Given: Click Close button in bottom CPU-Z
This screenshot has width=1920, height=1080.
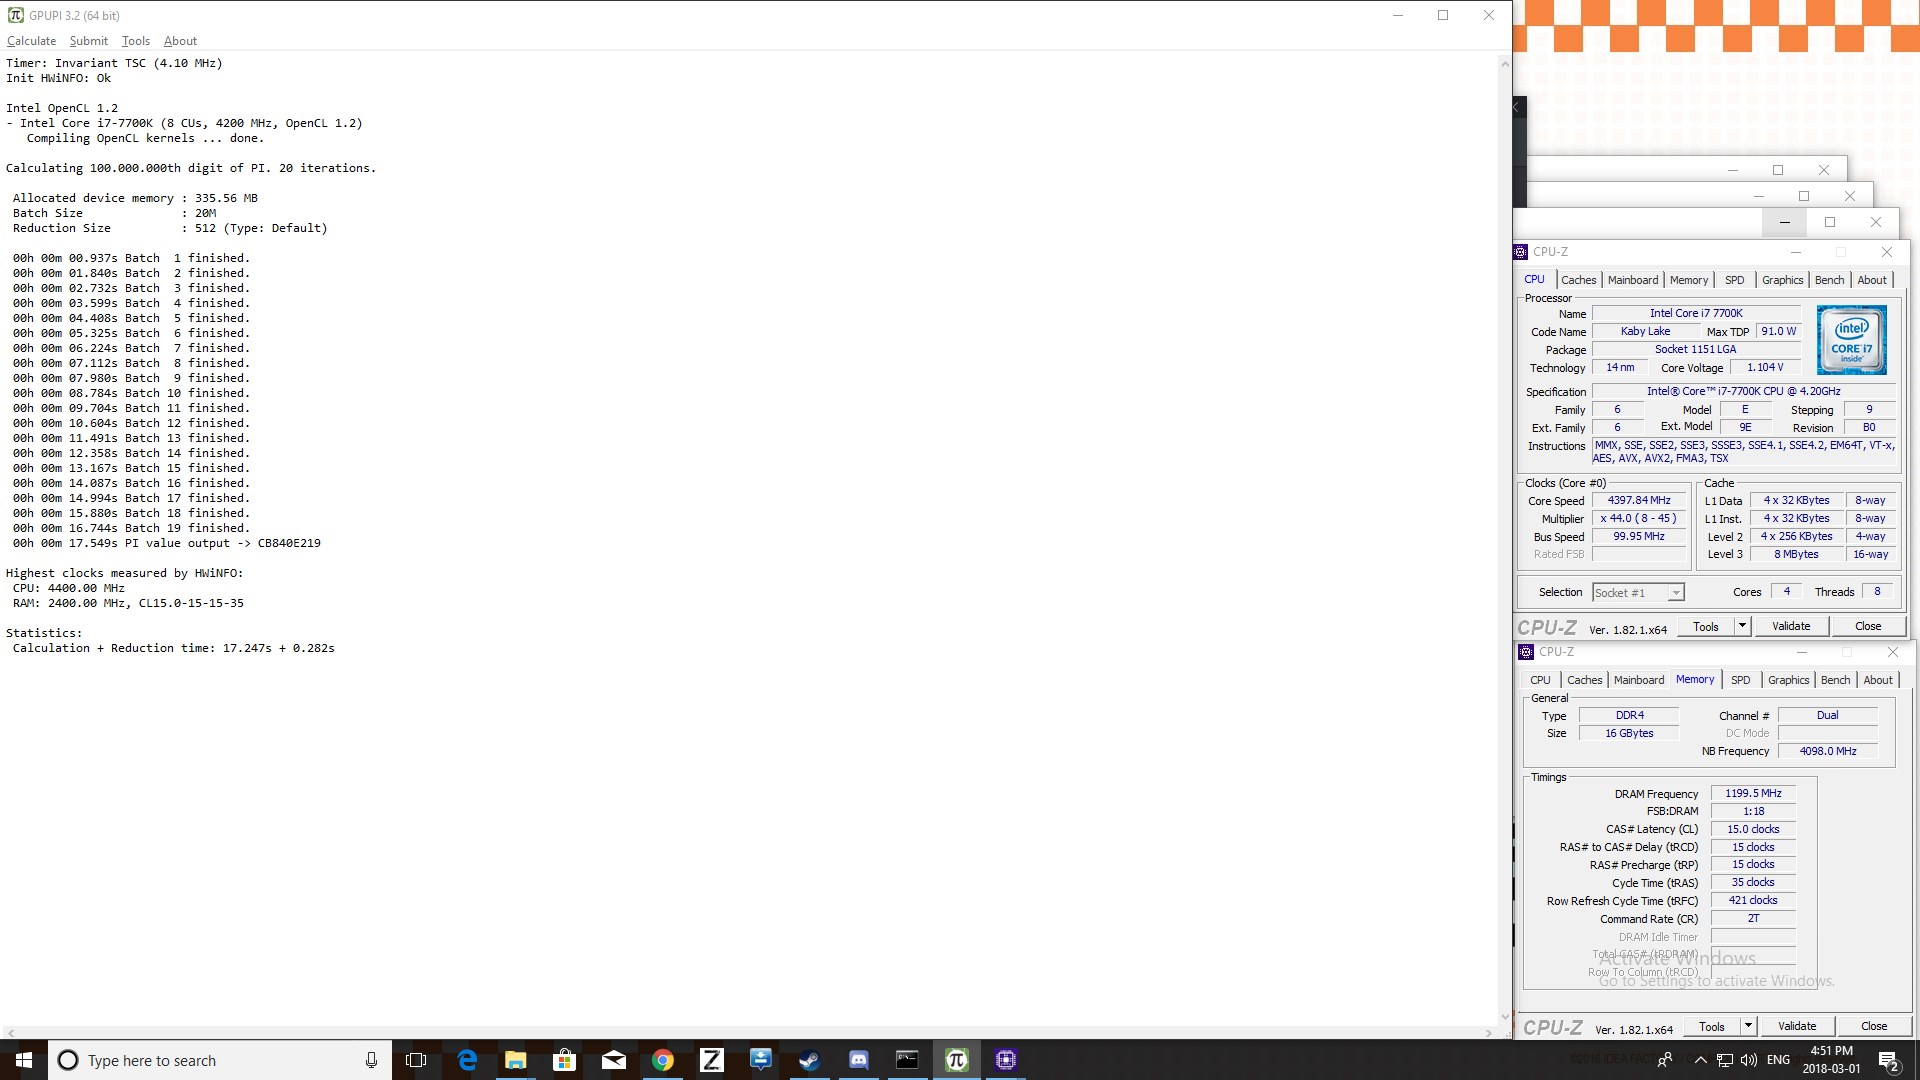Looking at the screenshot, I should tap(1874, 1027).
